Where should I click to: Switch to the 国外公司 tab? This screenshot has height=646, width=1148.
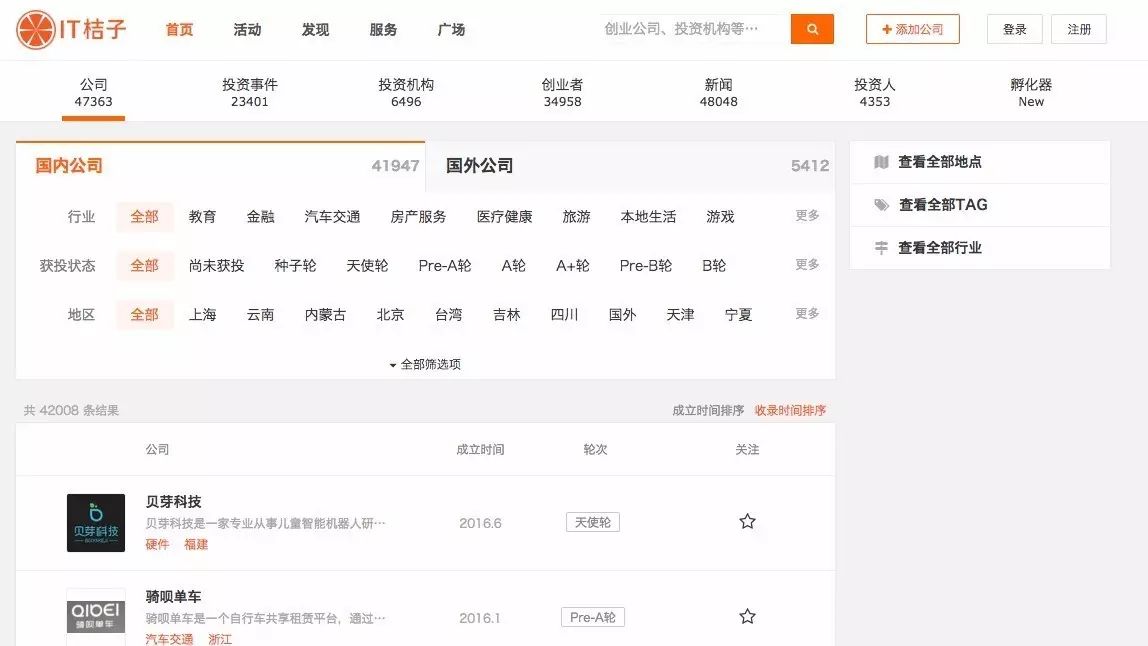coord(477,164)
